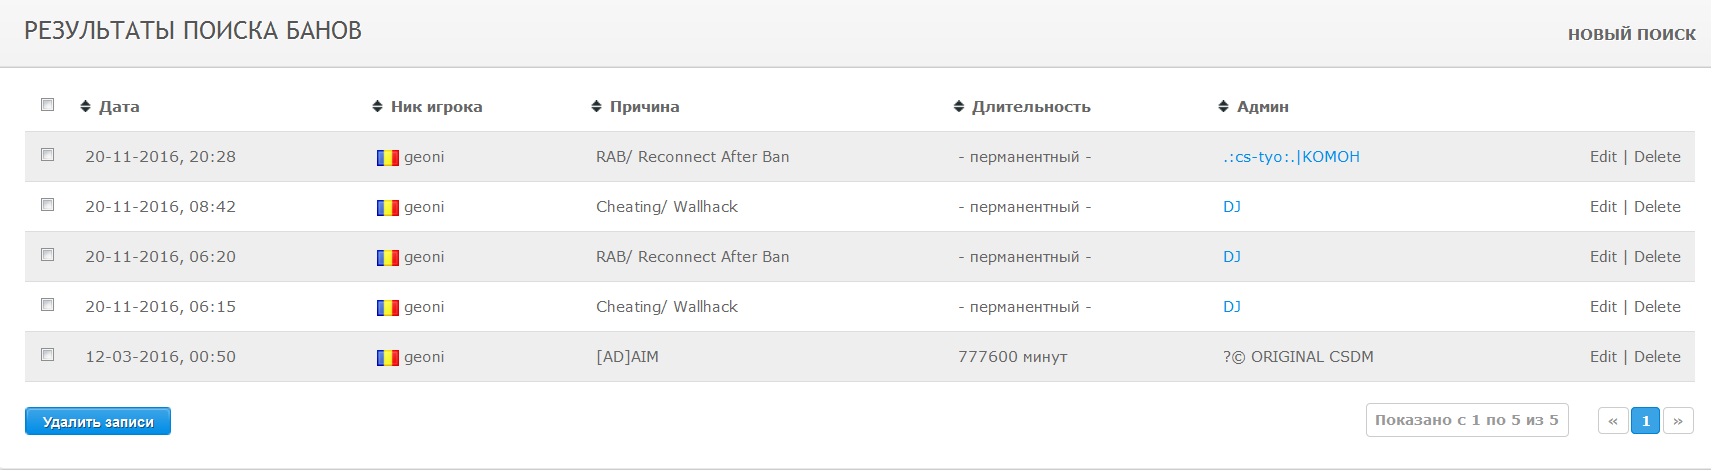Go to the previous page with « button
This screenshot has height=471, width=1713.
(x=1613, y=421)
